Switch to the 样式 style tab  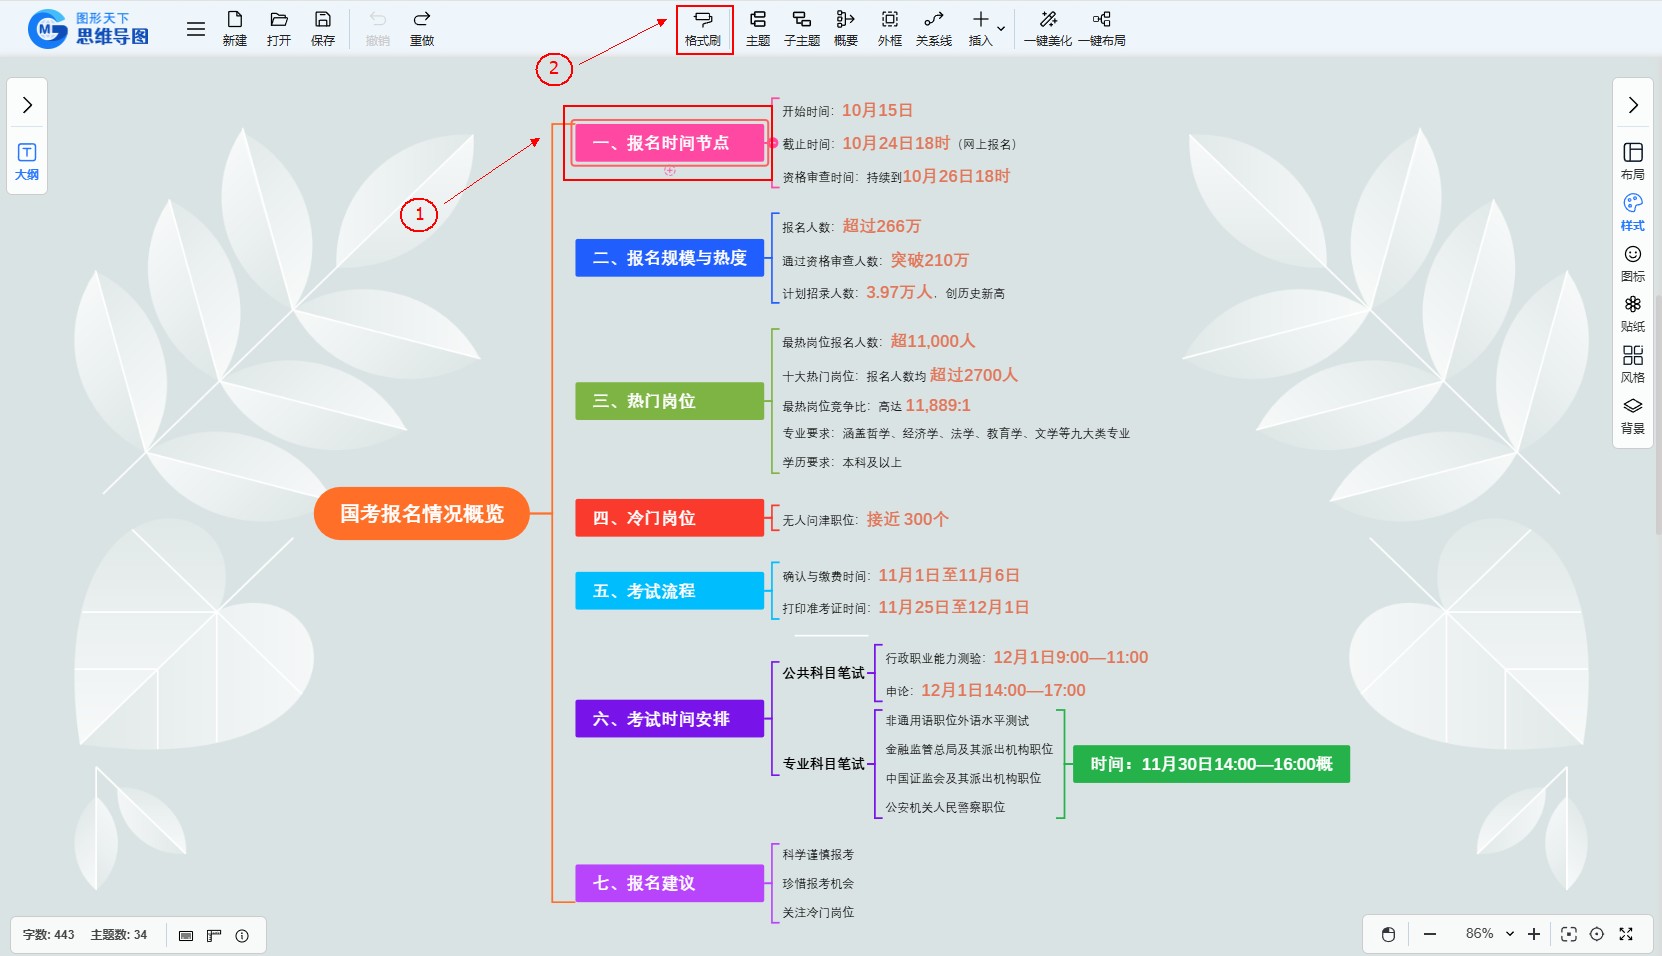pyautogui.click(x=1632, y=212)
